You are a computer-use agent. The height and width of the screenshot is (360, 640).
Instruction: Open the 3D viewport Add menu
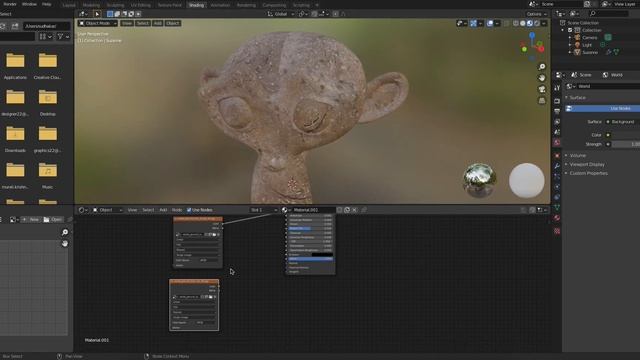(158, 23)
